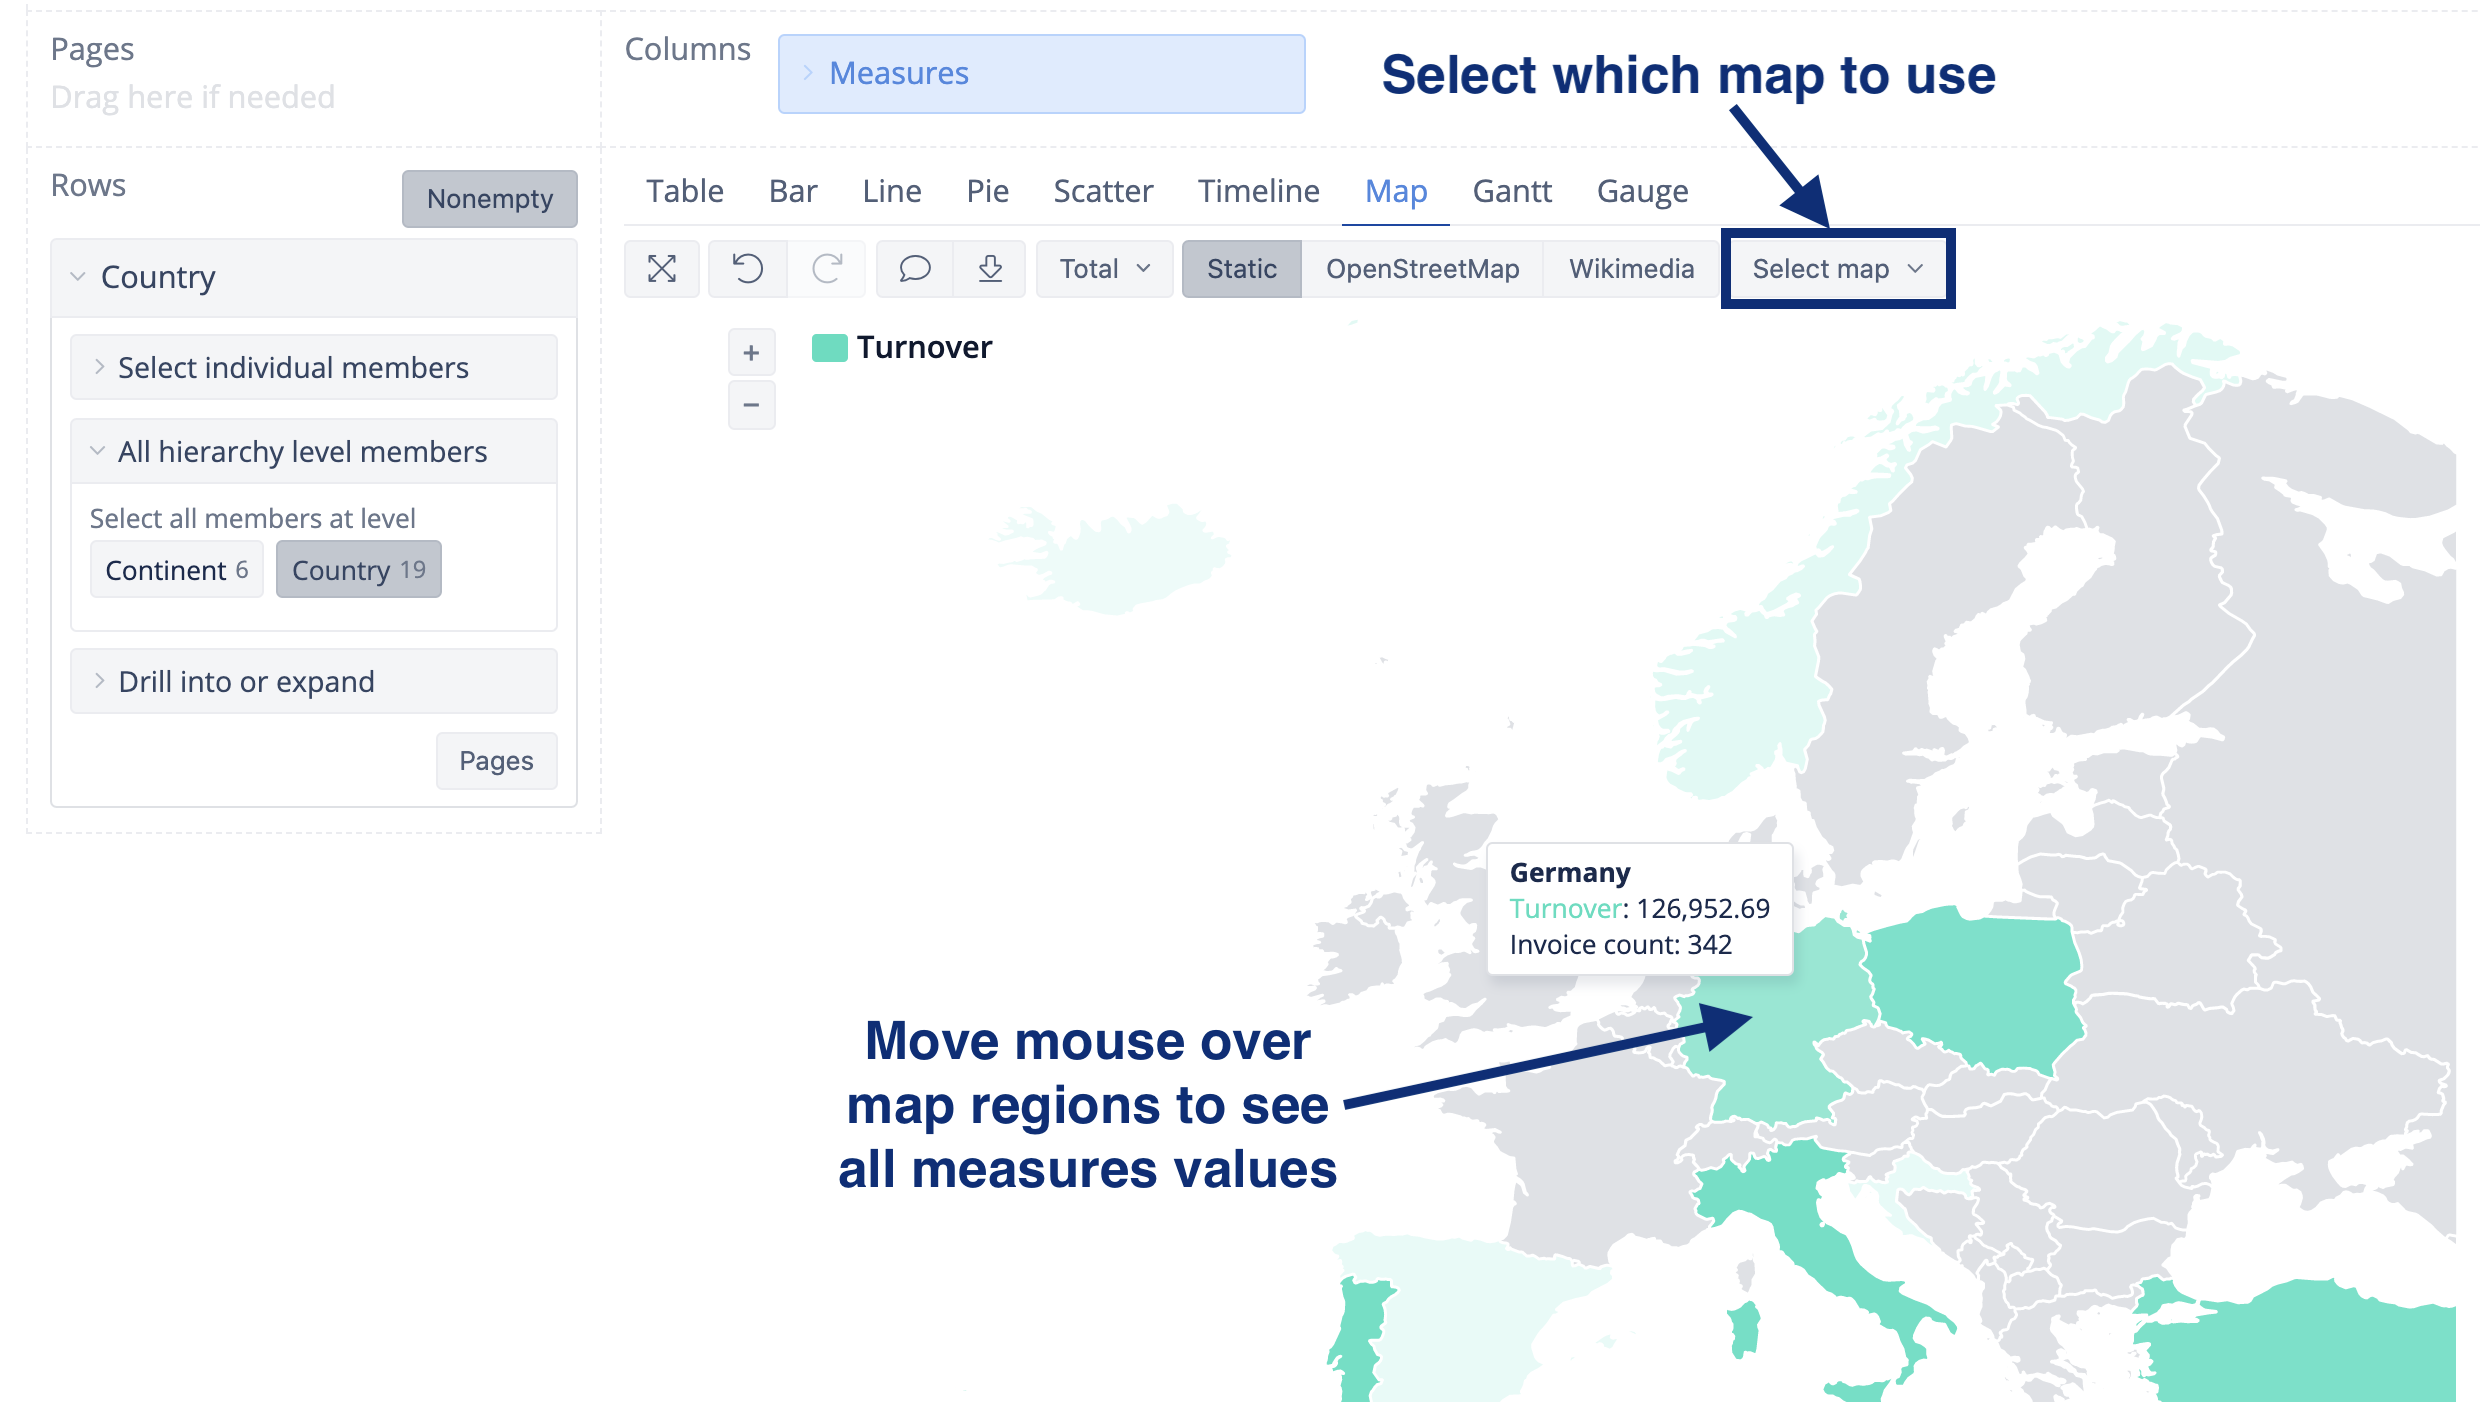Click Poland on the map
The height and width of the screenshot is (1402, 2480).
1975,985
